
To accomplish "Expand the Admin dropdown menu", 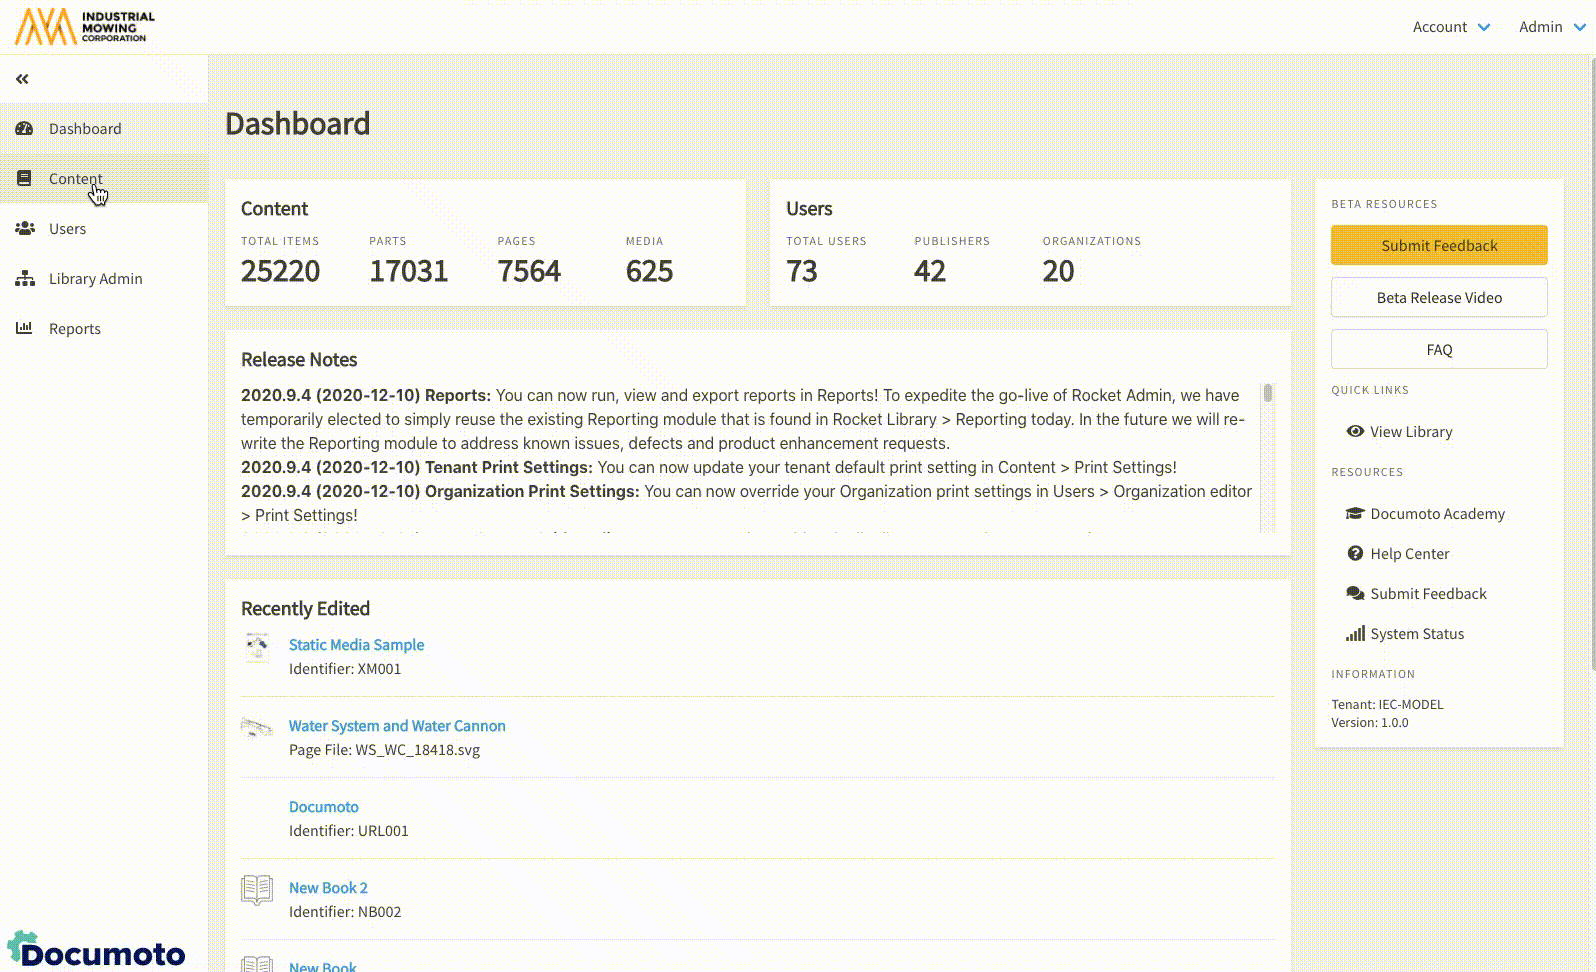I will coord(1551,27).
